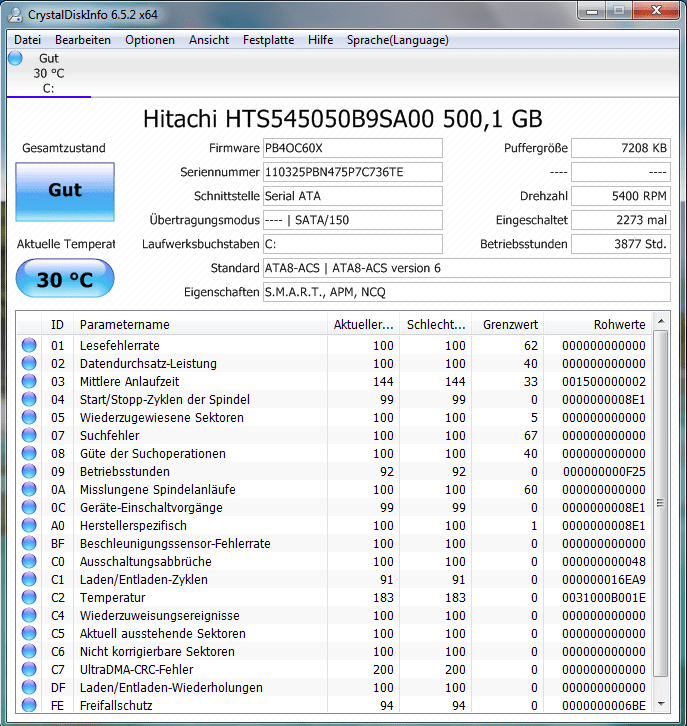Click status orb for Wiederzugewiesene Sektoren row
Image resolution: width=687 pixels, height=726 pixels.
(x=29, y=418)
